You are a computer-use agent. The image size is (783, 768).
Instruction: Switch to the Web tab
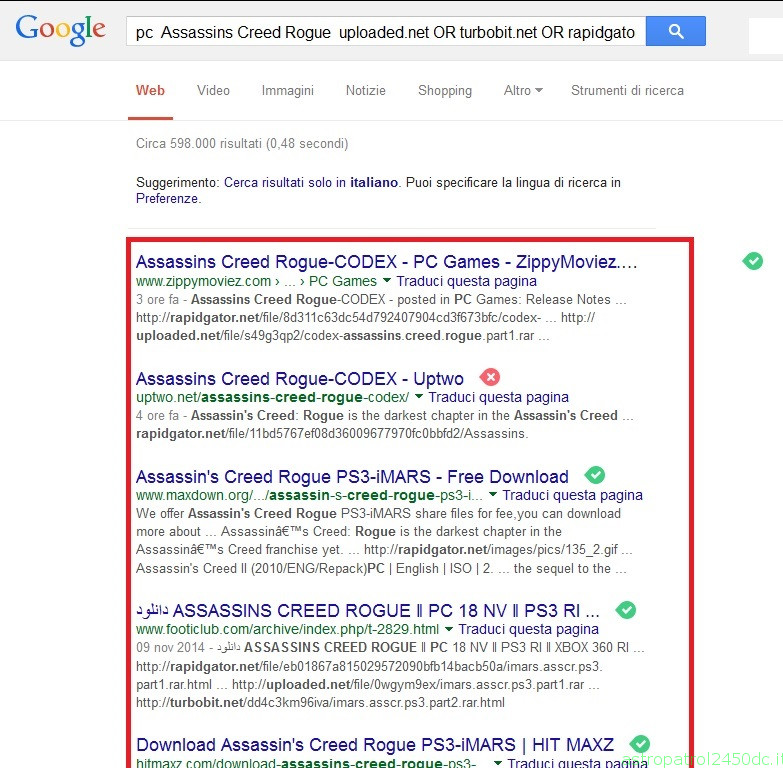tap(150, 90)
